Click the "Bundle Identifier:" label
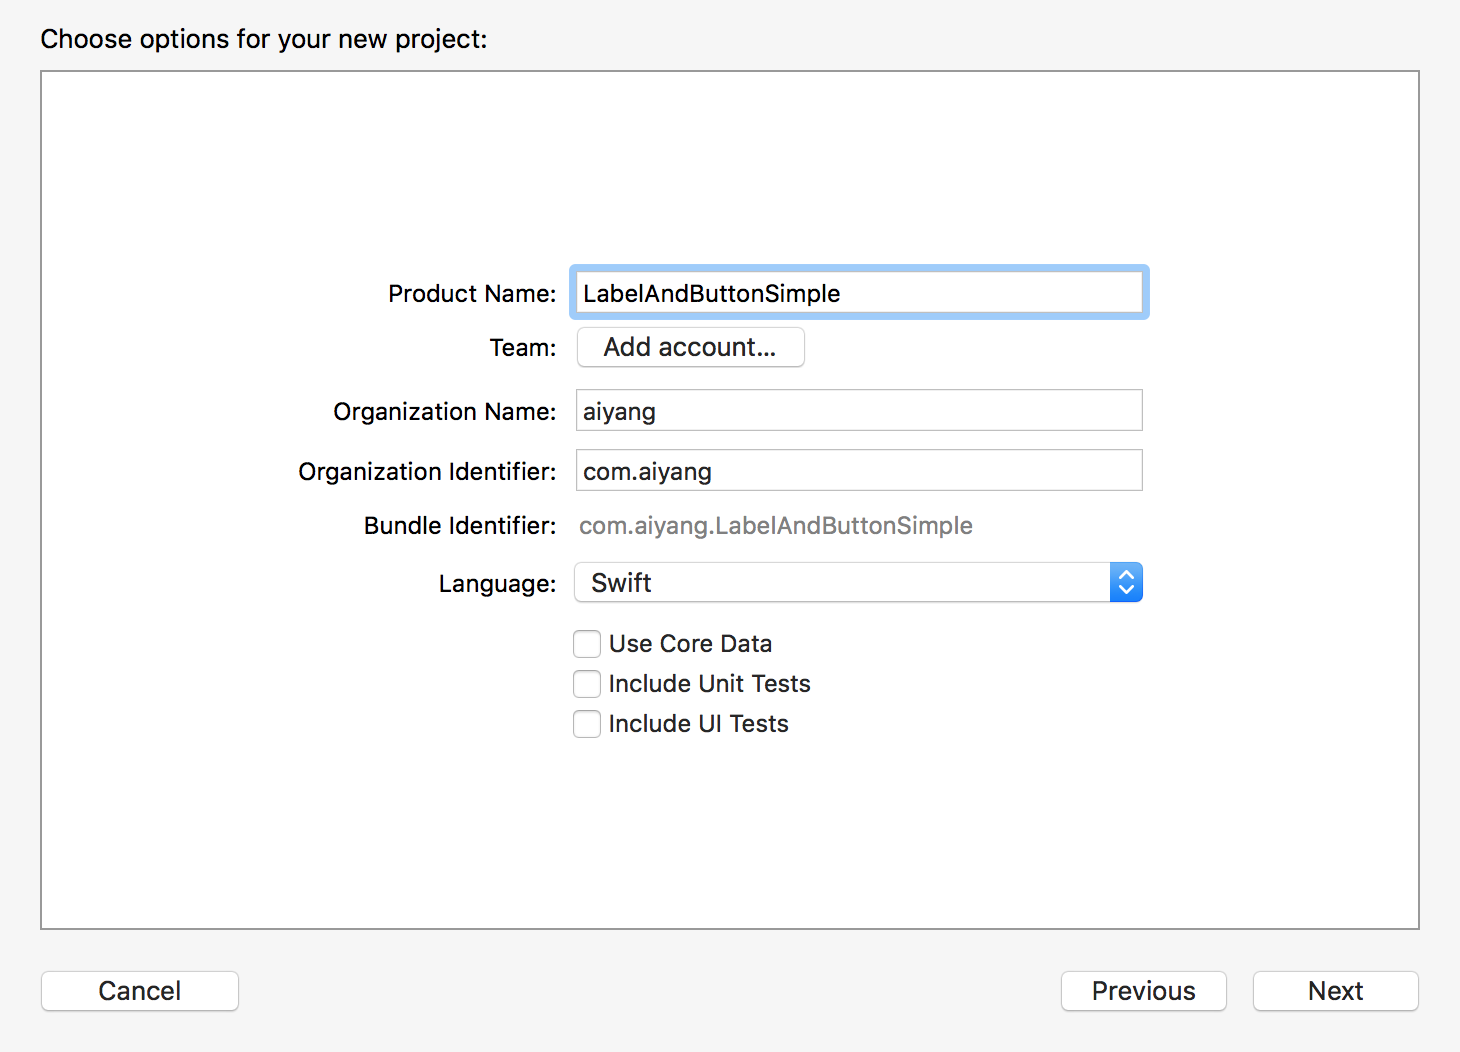This screenshot has height=1052, width=1460. [459, 526]
